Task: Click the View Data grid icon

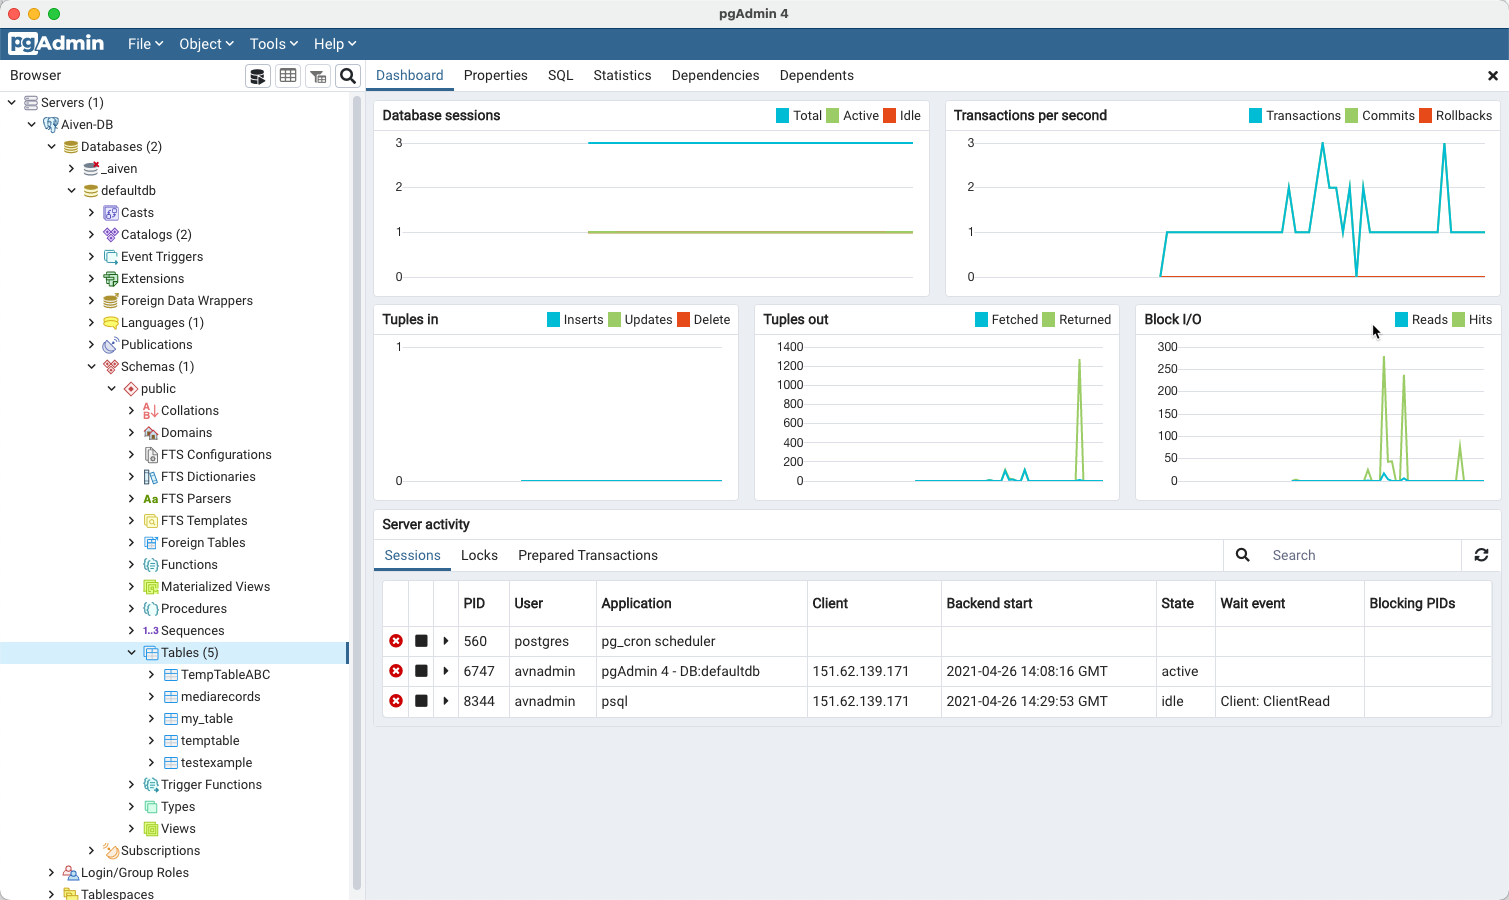Action: pos(288,75)
